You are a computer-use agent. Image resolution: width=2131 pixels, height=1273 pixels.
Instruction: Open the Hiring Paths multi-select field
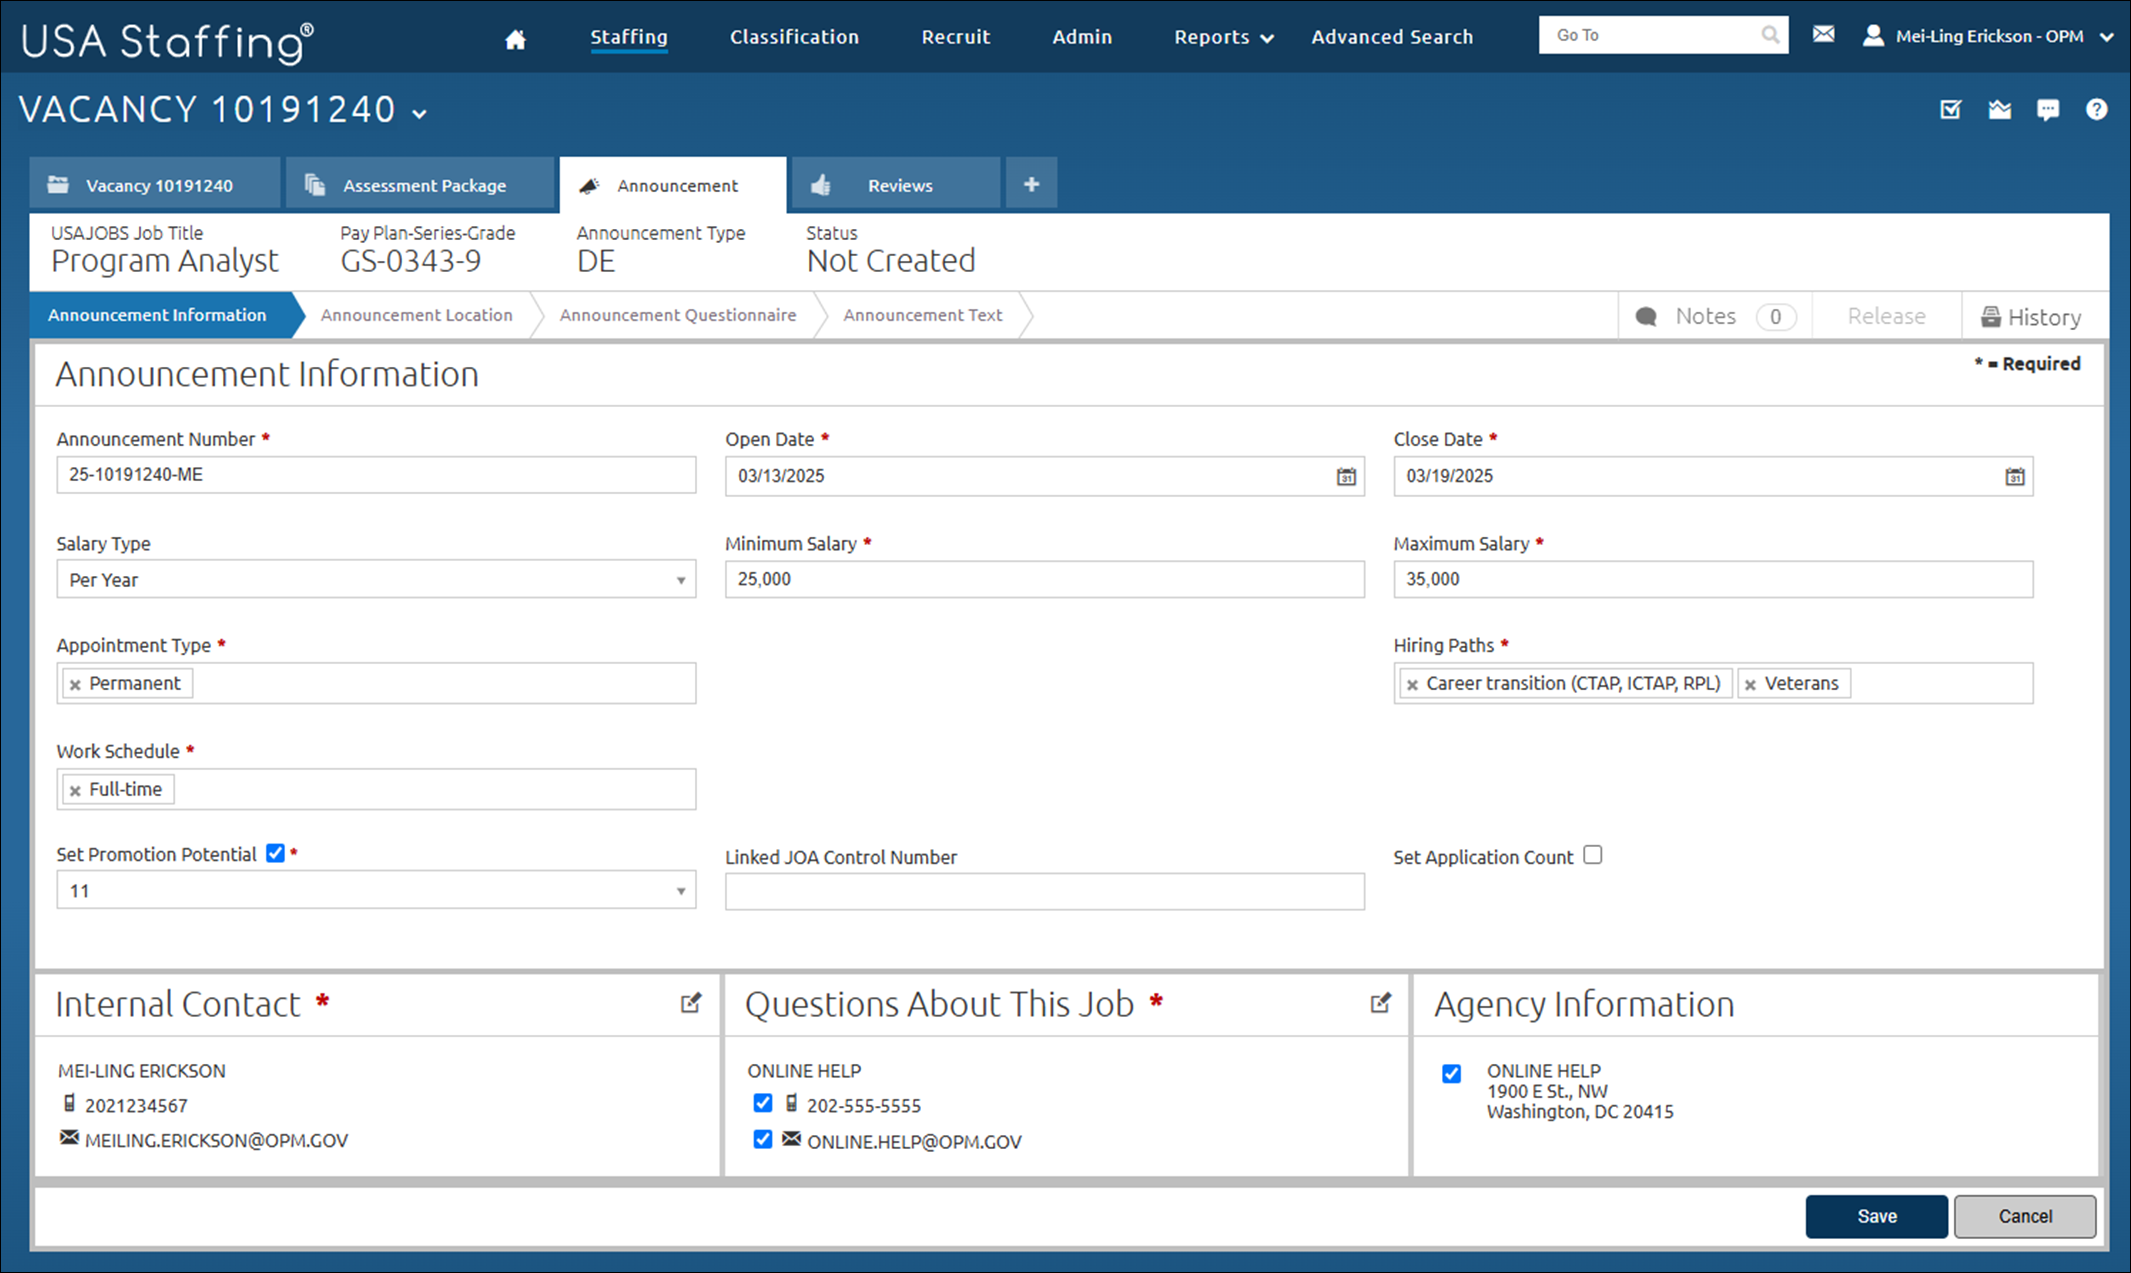[x=1713, y=683]
